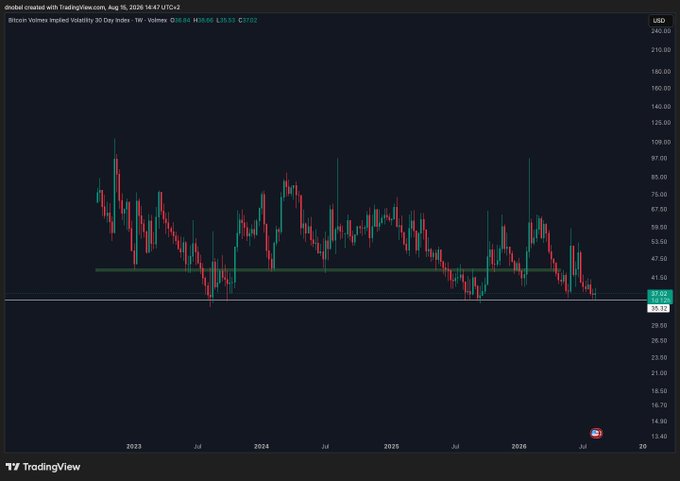
Task: Click the 16.70 price scale label
Action: (x=659, y=405)
